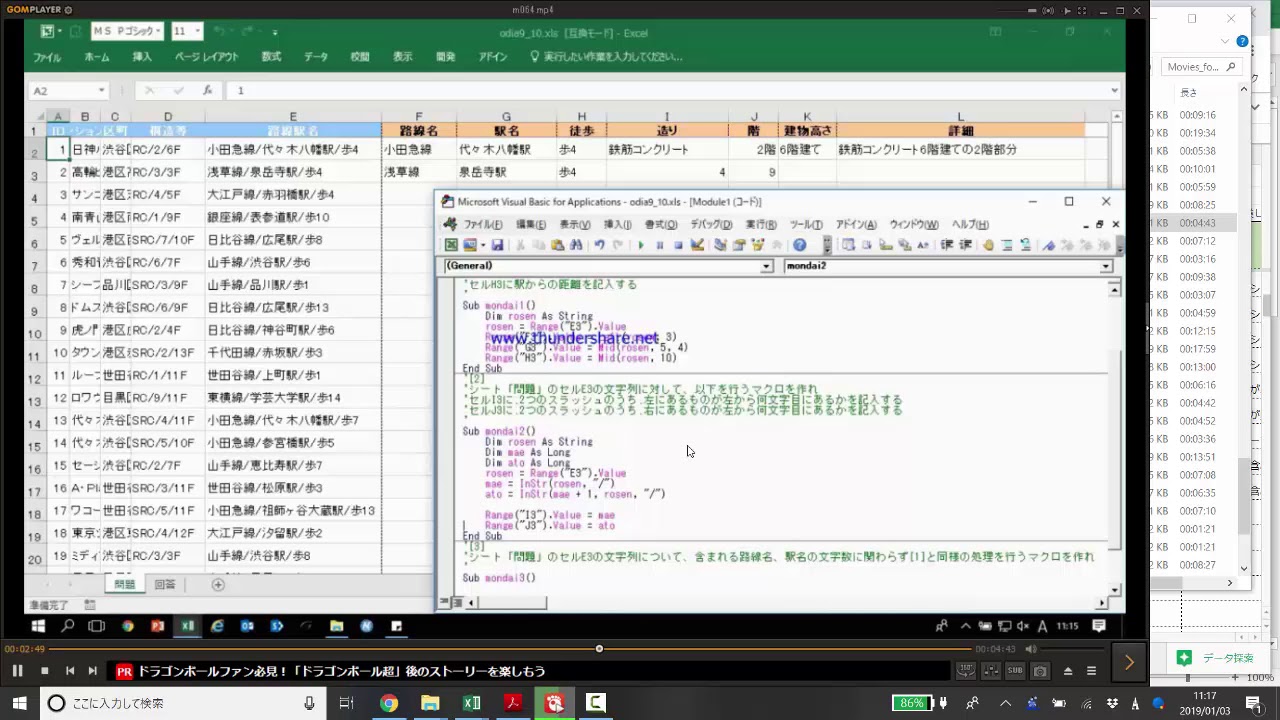1280x720 pixels.
Task: Open the デバッグ menu in VBA editor
Action: point(711,225)
